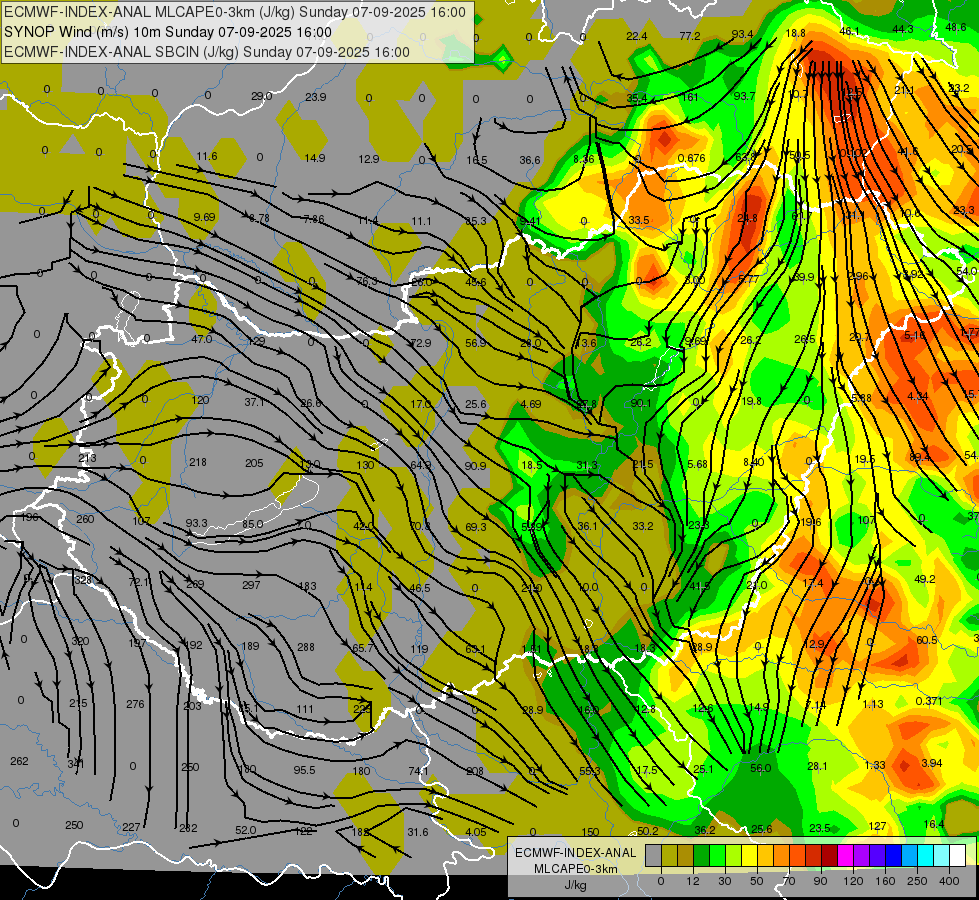Select the lime yellow-green legend swatch
The image size is (979, 900).
[734, 855]
